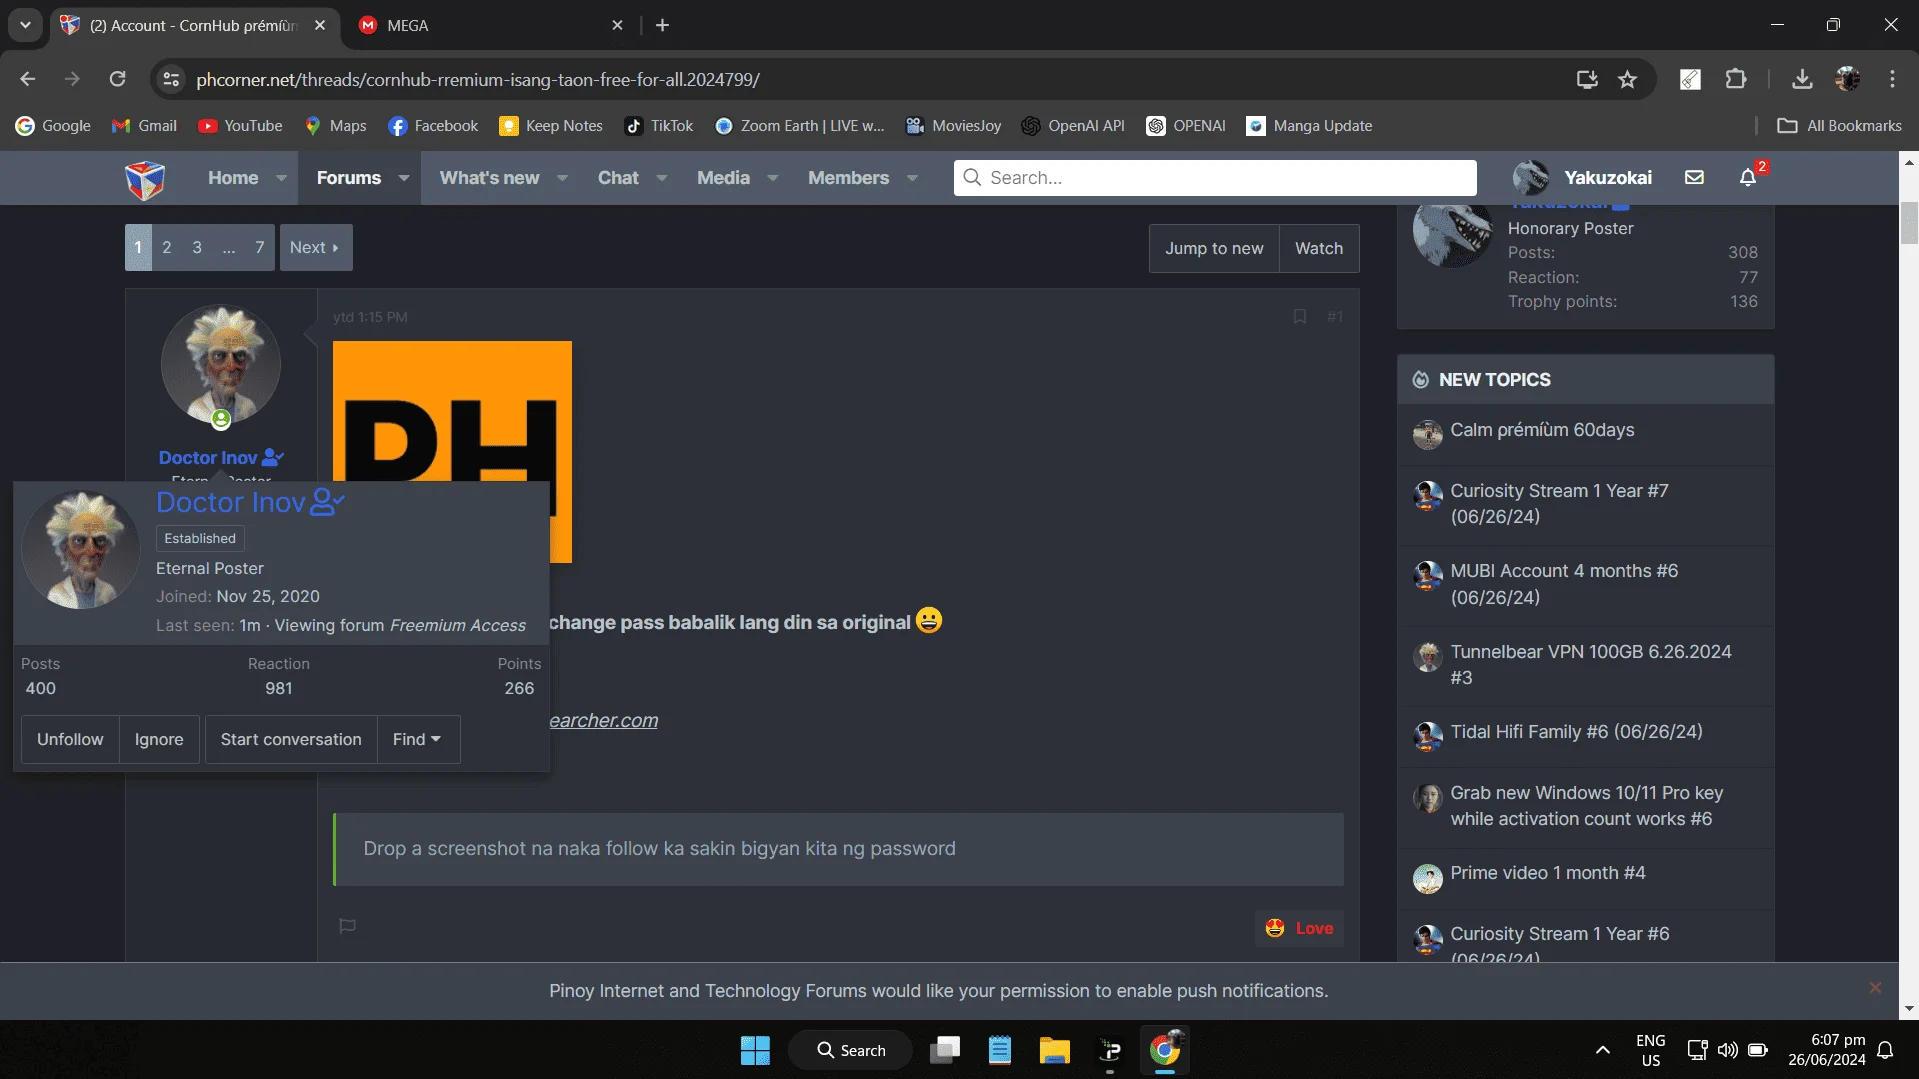Open Calm prémiùm 60days topic

pyautogui.click(x=1542, y=430)
